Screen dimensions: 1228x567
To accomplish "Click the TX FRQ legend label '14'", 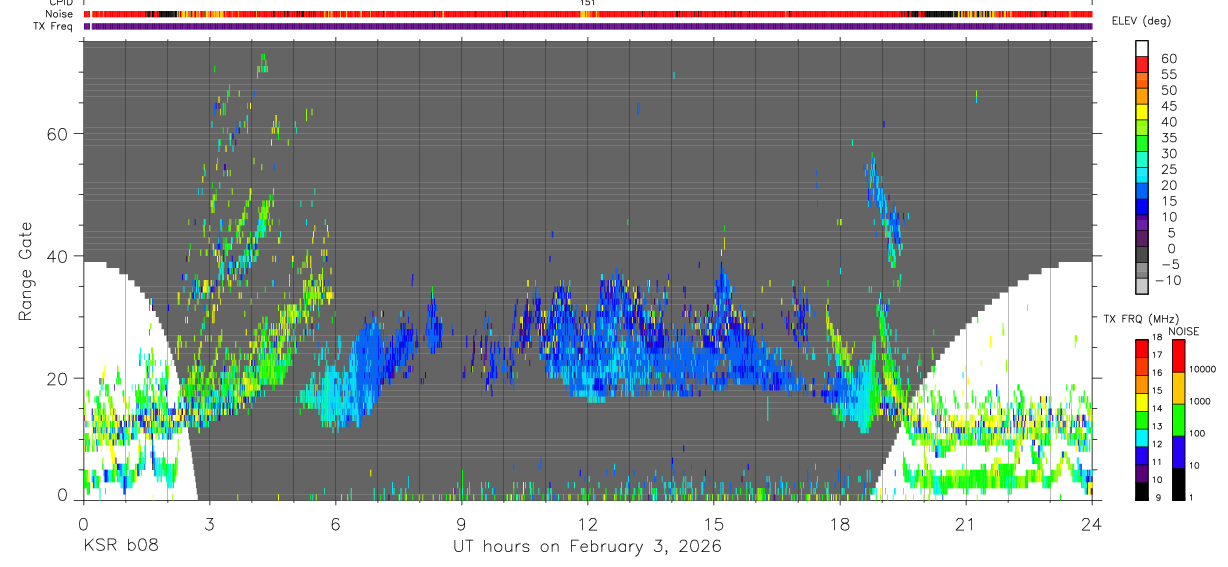I will point(1157,408).
